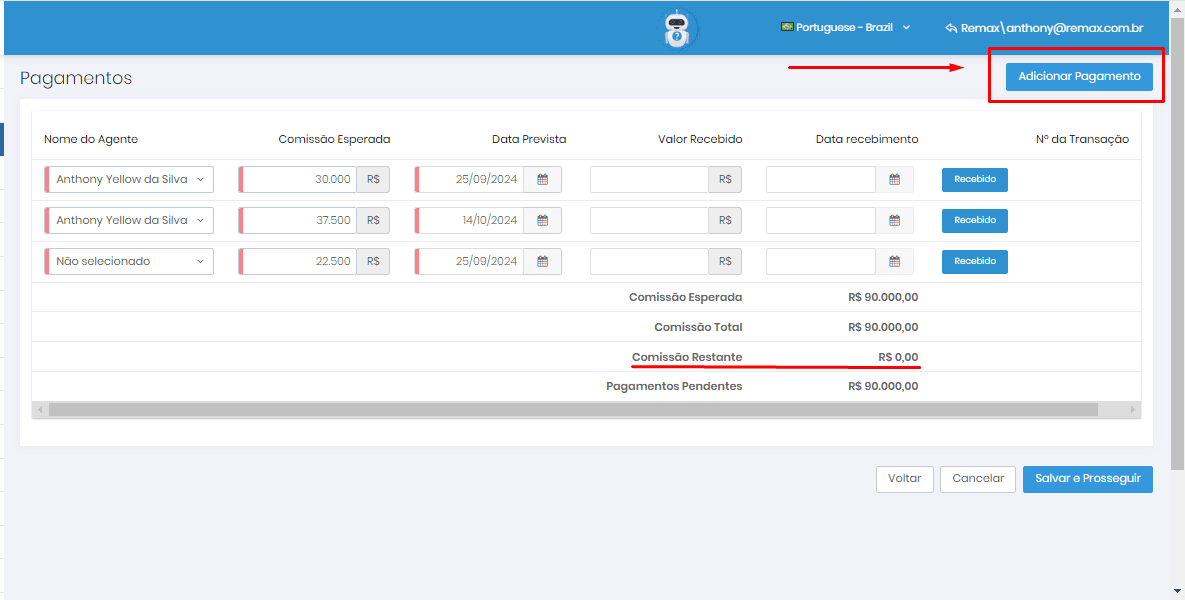Open expected date calendar in the 22.500 row

click(543, 261)
